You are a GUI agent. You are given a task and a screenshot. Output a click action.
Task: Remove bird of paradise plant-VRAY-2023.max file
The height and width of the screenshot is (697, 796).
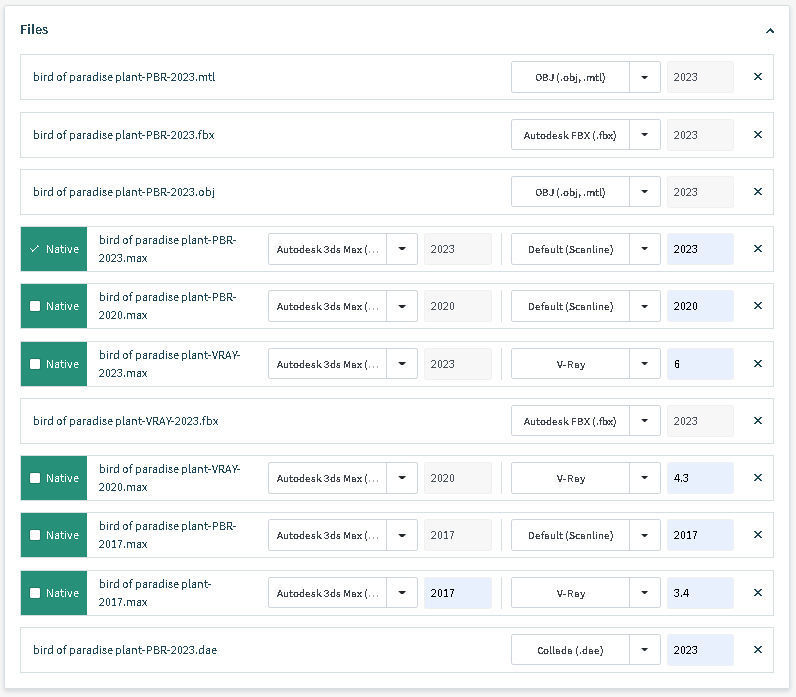pyautogui.click(x=757, y=364)
